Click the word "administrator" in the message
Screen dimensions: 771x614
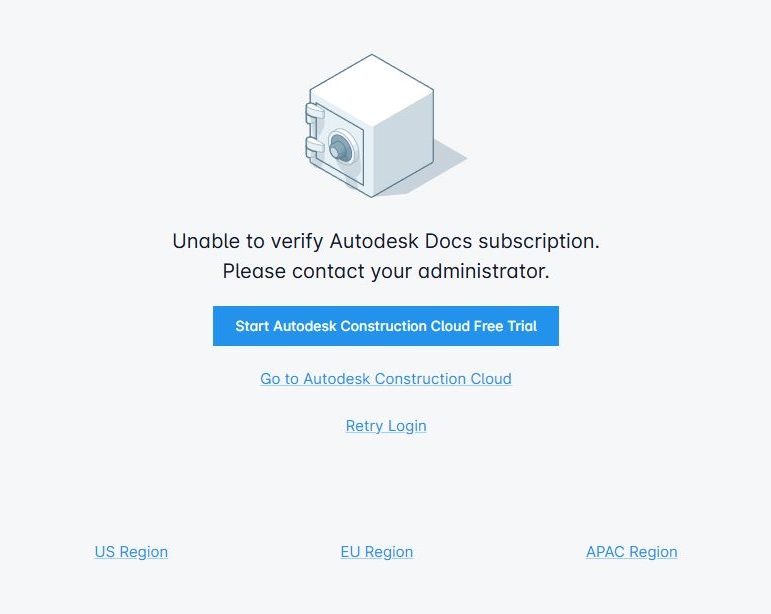tap(483, 271)
